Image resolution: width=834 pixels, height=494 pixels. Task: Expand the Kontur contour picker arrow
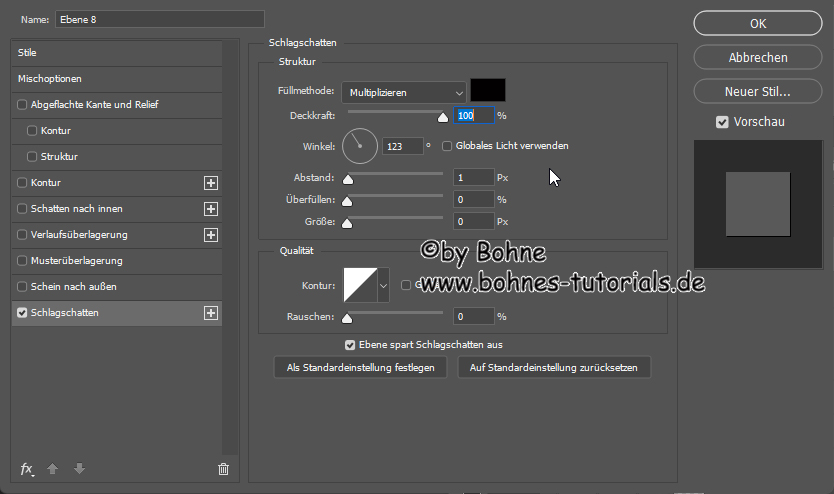(x=383, y=286)
